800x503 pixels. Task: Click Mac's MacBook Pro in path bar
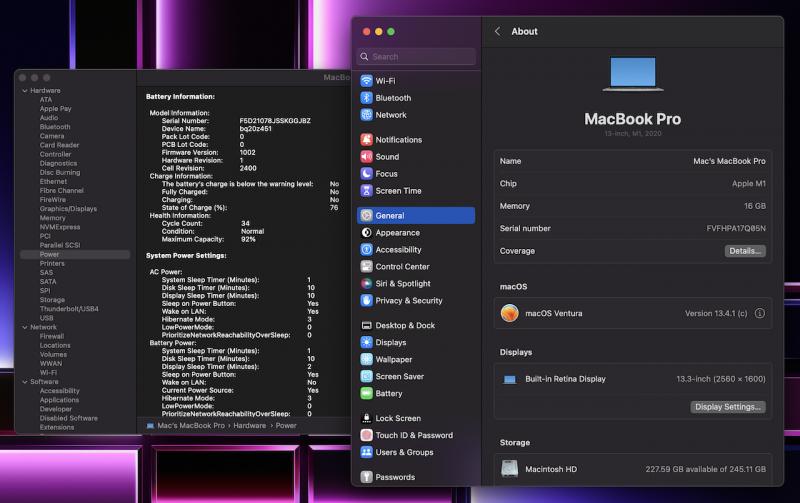click(x=191, y=425)
